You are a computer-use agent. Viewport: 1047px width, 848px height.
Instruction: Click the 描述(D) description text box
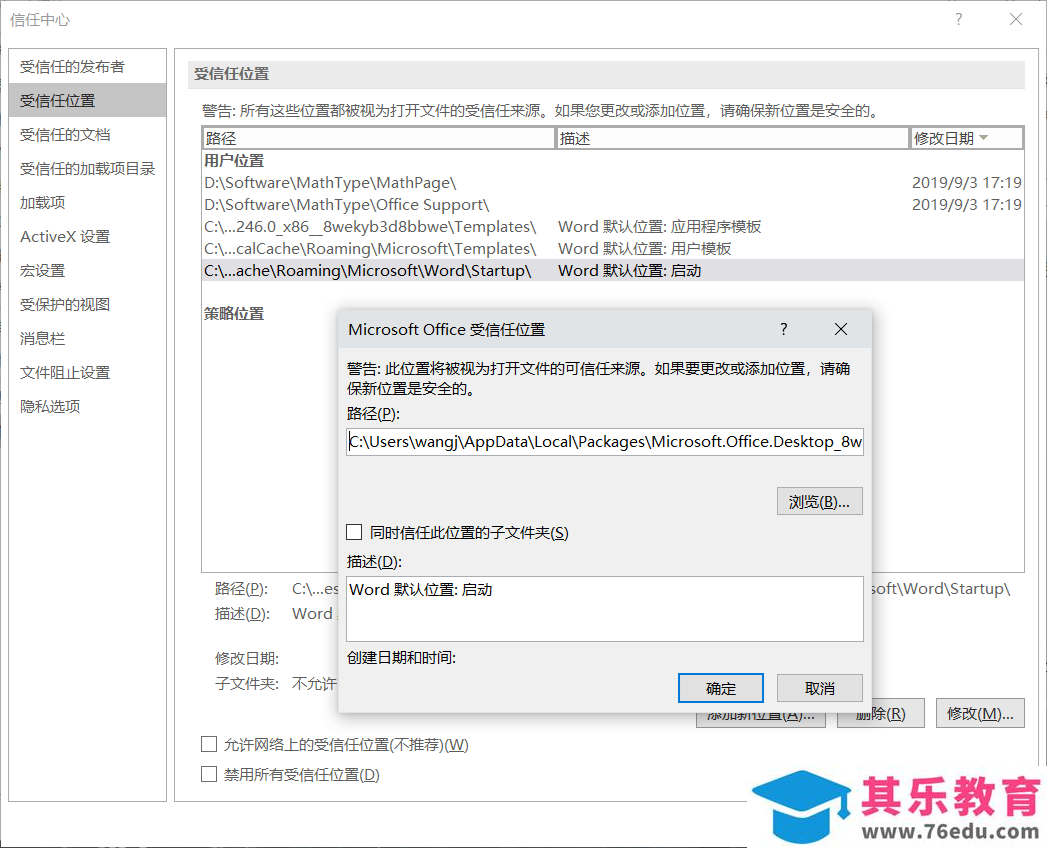point(605,609)
